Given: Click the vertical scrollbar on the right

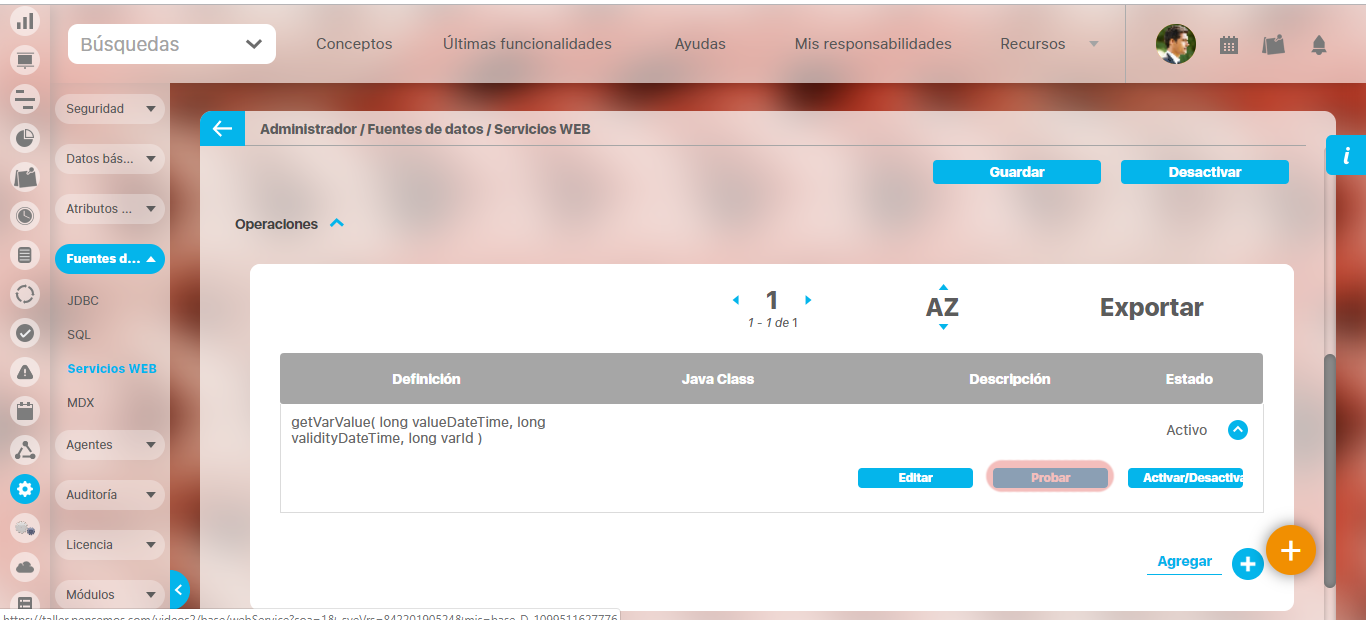Looking at the screenshot, I should point(1329,470).
